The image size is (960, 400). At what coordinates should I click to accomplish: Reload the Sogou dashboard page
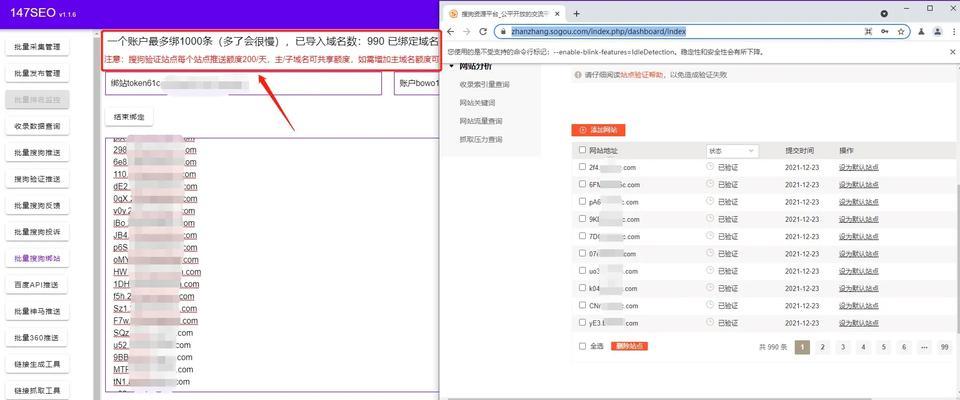[482, 31]
